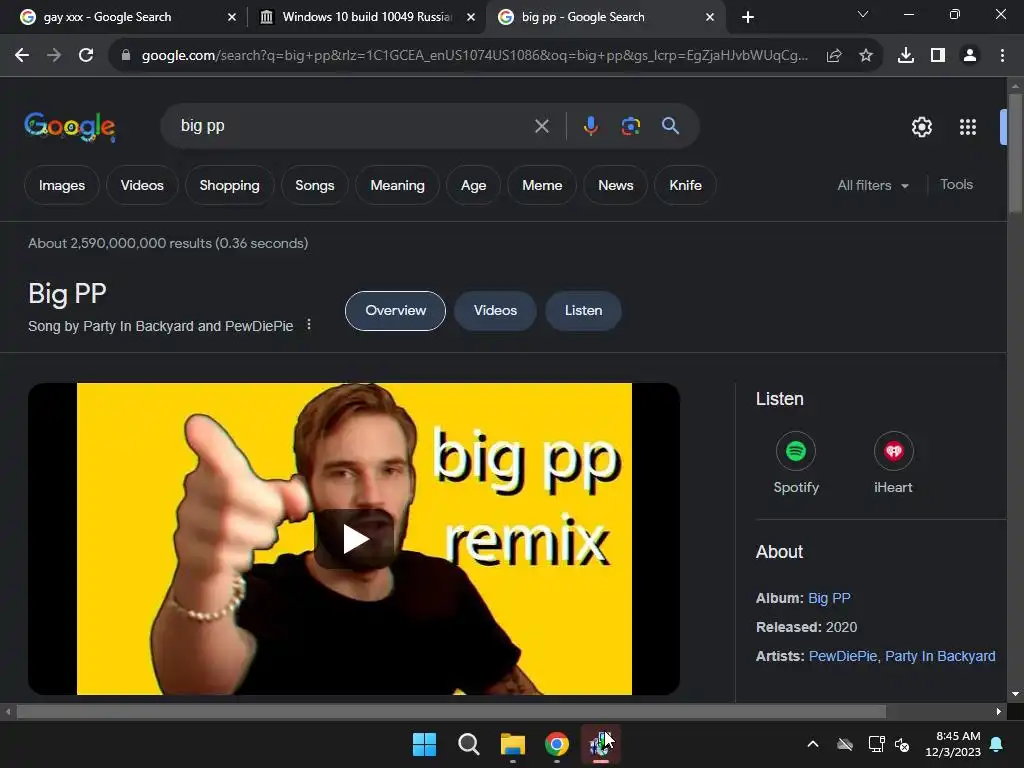
Task: Start voice search with microphone
Action: pyautogui.click(x=590, y=126)
